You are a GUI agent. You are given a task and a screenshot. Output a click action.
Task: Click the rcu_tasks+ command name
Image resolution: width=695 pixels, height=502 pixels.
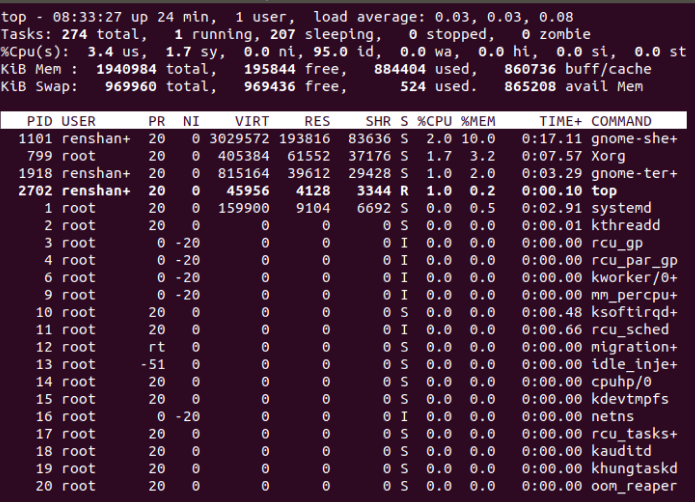tap(634, 433)
